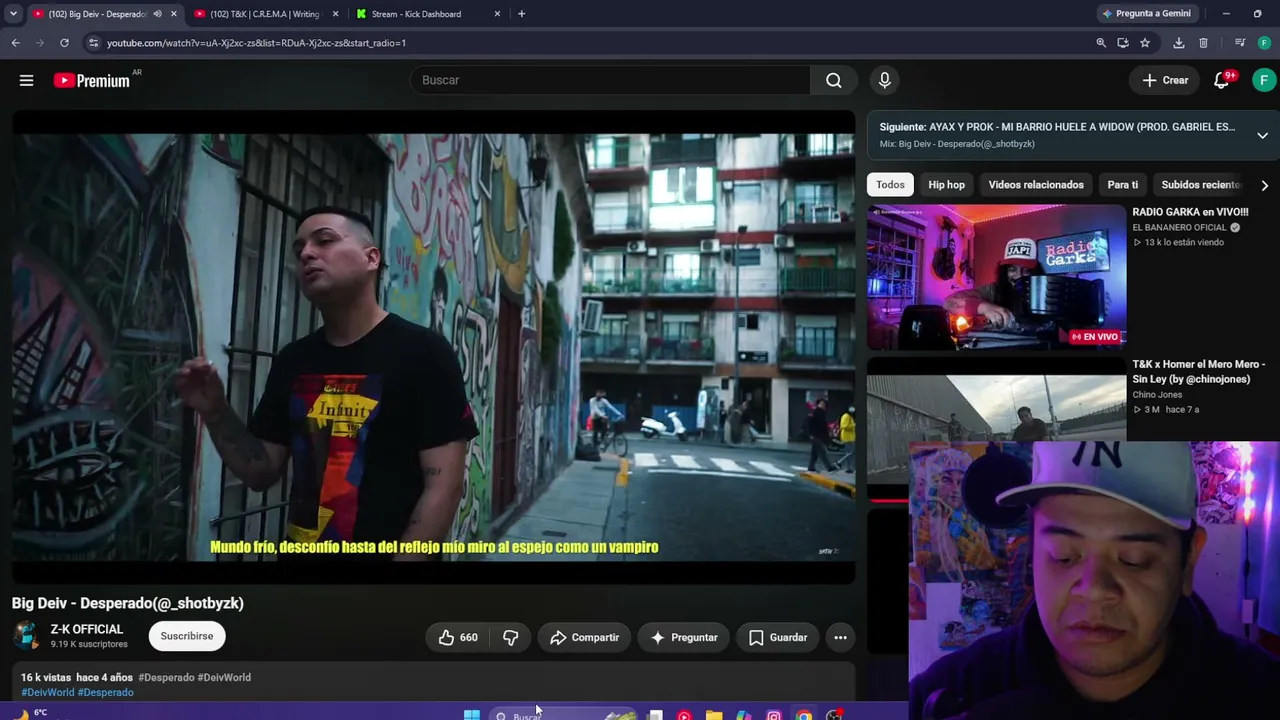Screen dimensions: 1280x720
Task: Click the Big Deiv - Desperado video title
Action: [x=128, y=603]
